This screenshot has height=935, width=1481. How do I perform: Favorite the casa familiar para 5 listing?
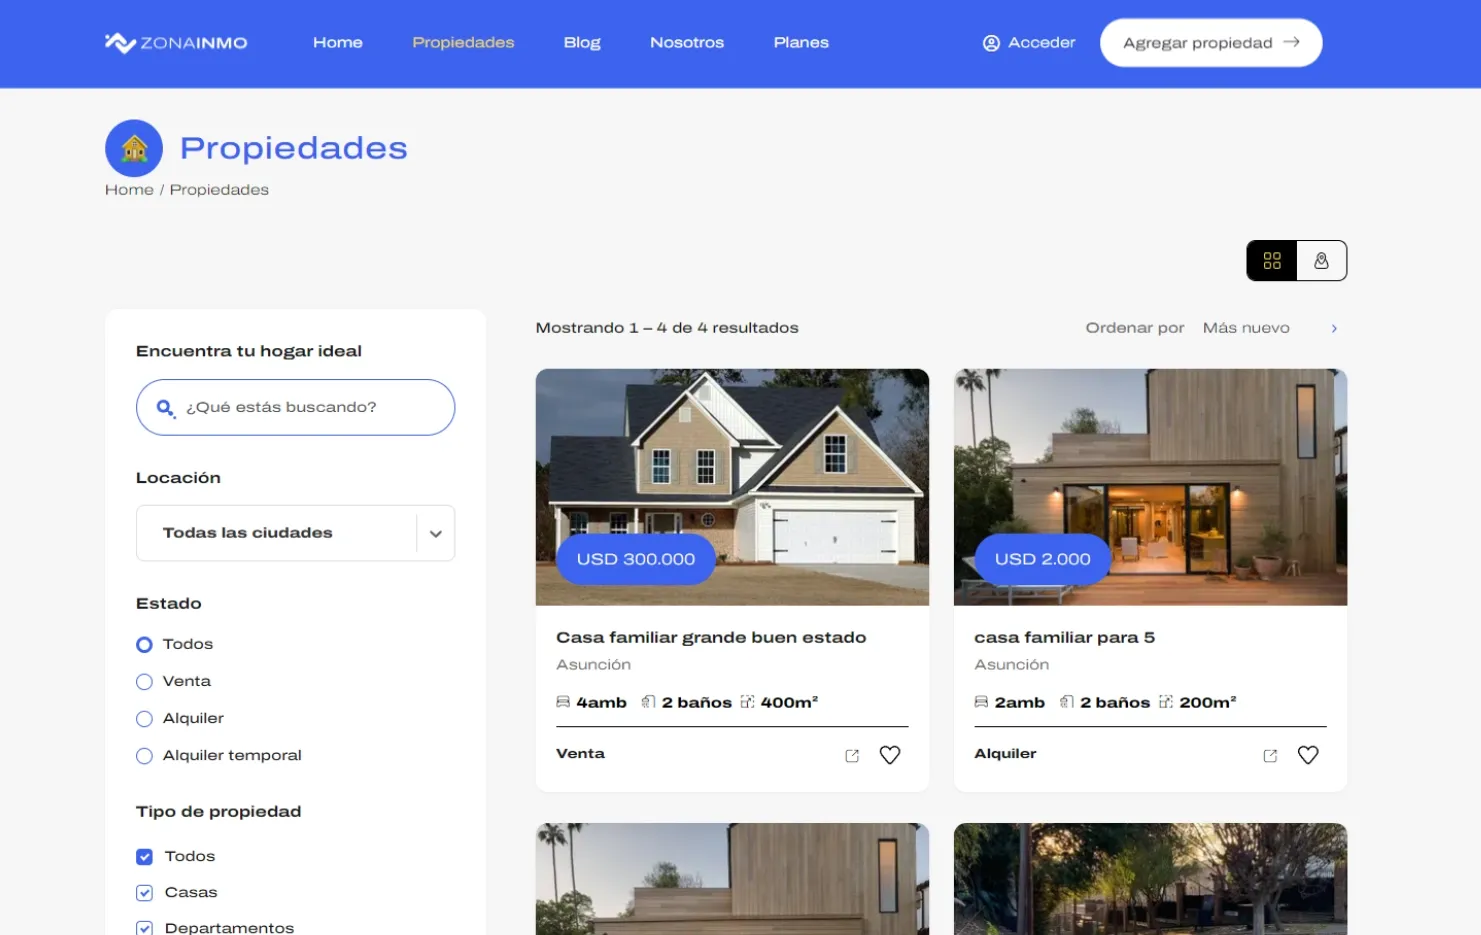1307,756
